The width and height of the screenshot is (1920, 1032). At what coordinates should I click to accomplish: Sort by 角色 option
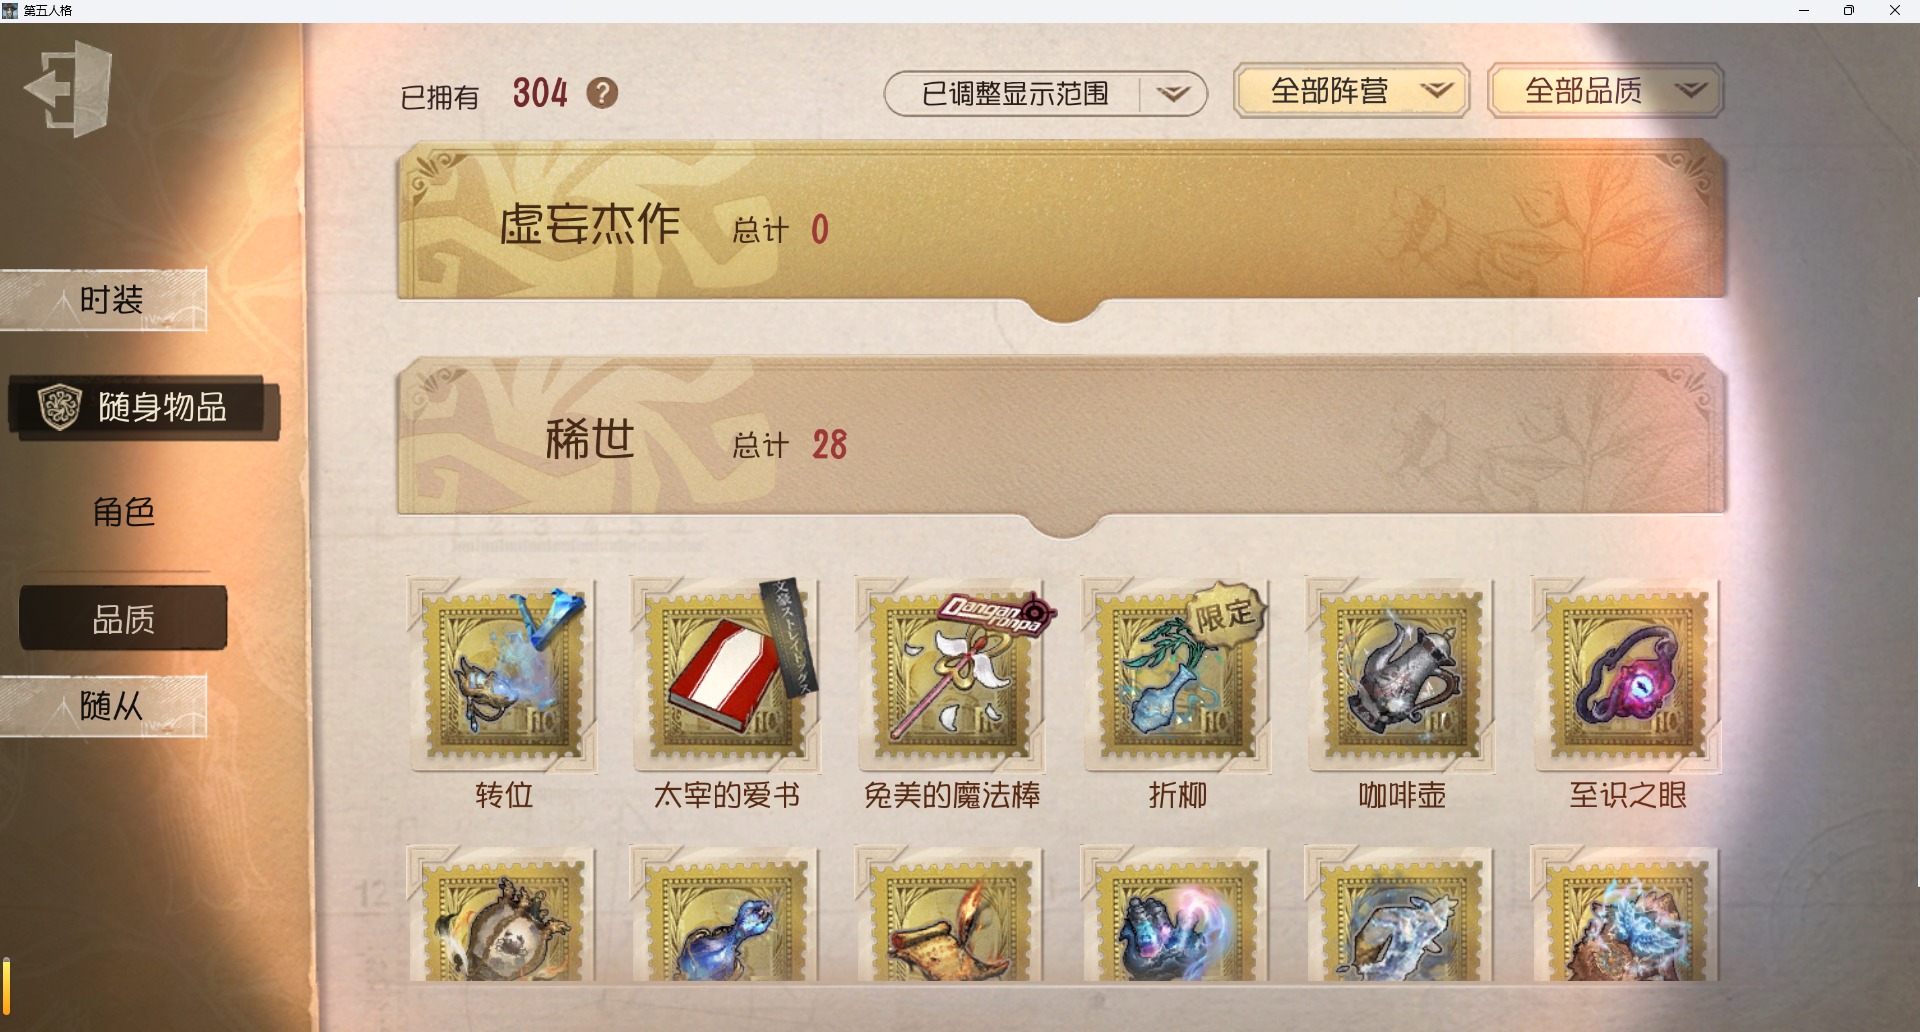pyautogui.click(x=123, y=512)
